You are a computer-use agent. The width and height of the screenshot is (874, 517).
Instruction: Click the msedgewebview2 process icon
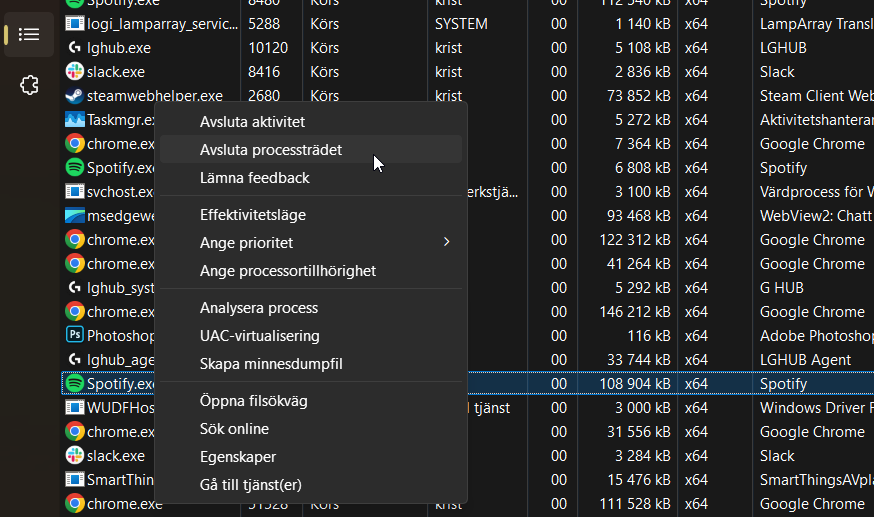pyautogui.click(x=74, y=216)
